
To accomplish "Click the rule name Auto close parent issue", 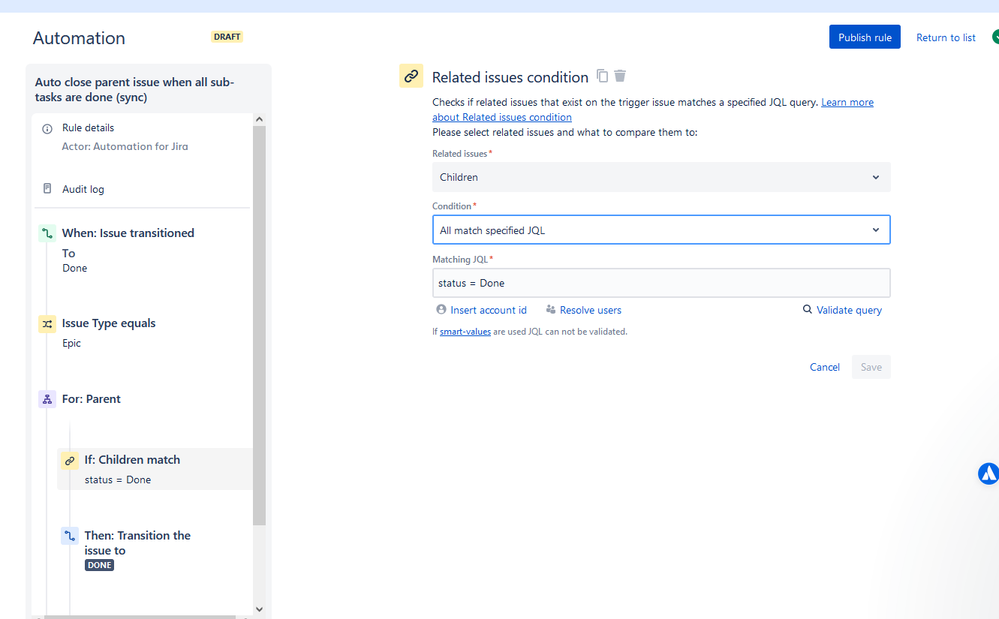I will [134, 90].
